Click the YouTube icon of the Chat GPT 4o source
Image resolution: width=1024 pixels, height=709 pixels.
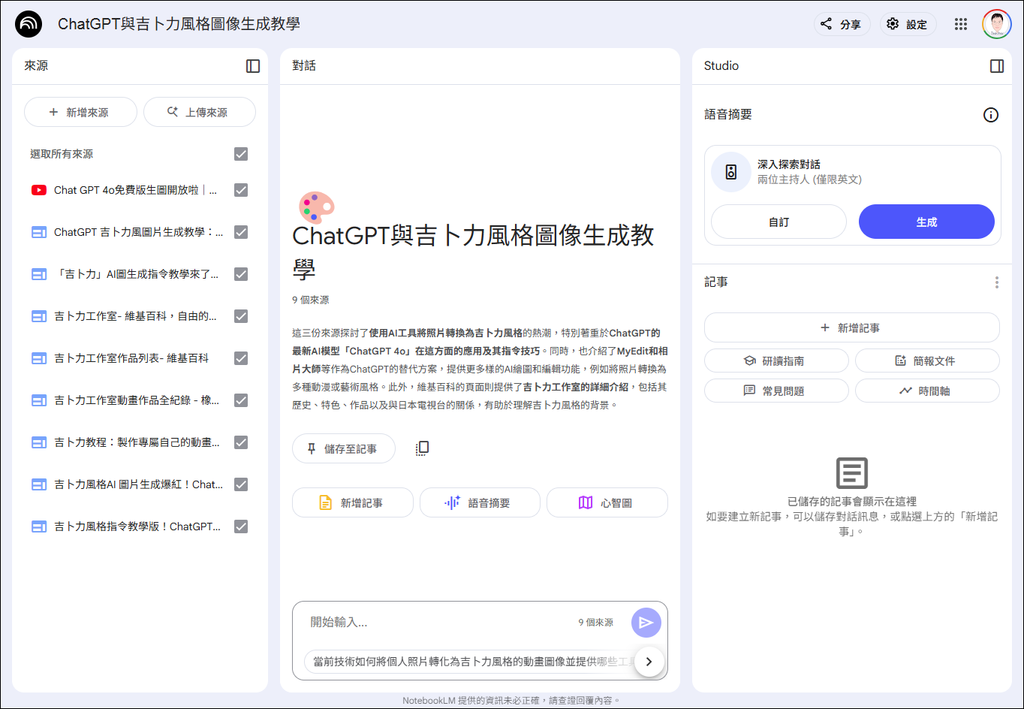pos(39,190)
